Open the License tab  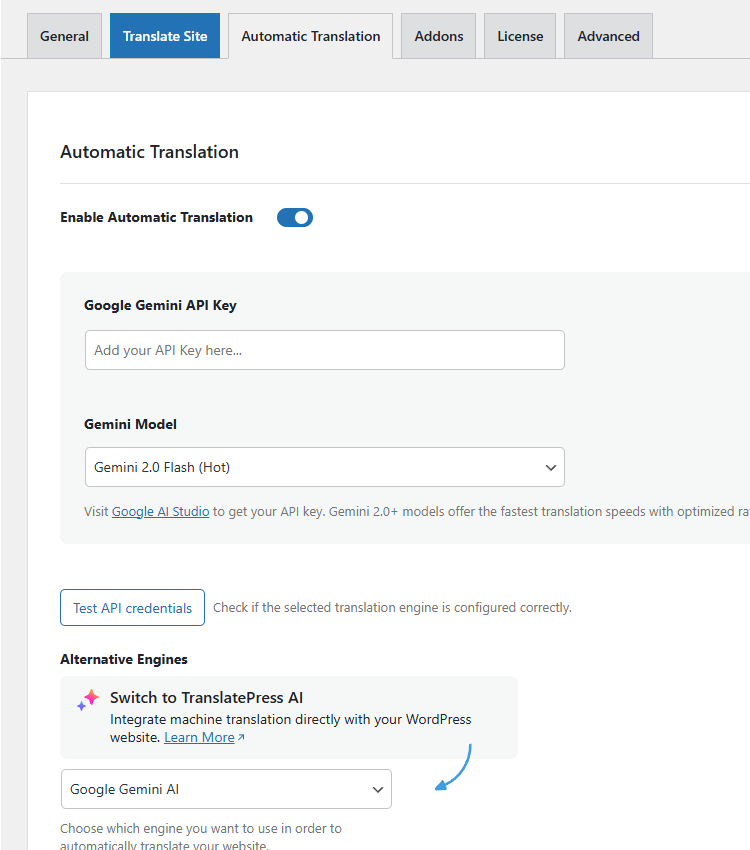click(520, 36)
